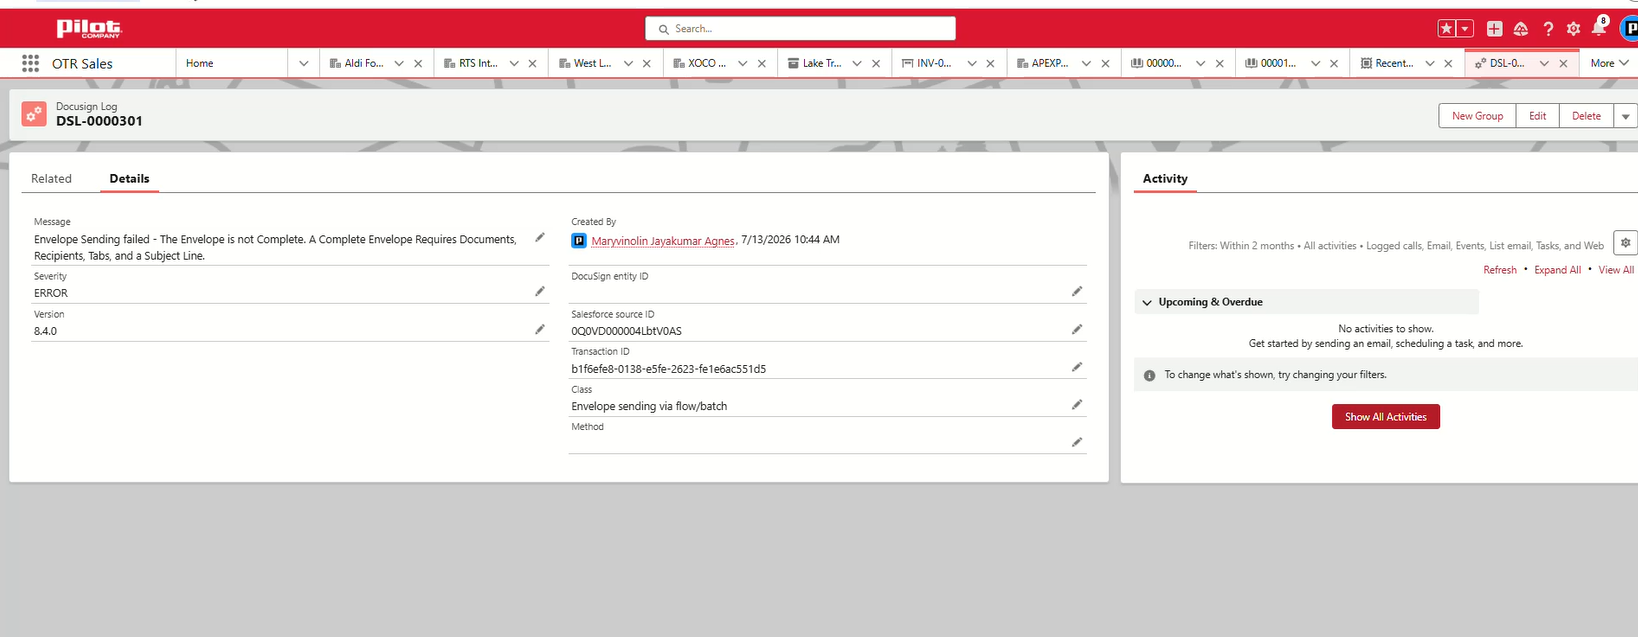Image resolution: width=1638 pixels, height=637 pixels.
Task: Click the user profile avatar
Action: tap(1629, 29)
